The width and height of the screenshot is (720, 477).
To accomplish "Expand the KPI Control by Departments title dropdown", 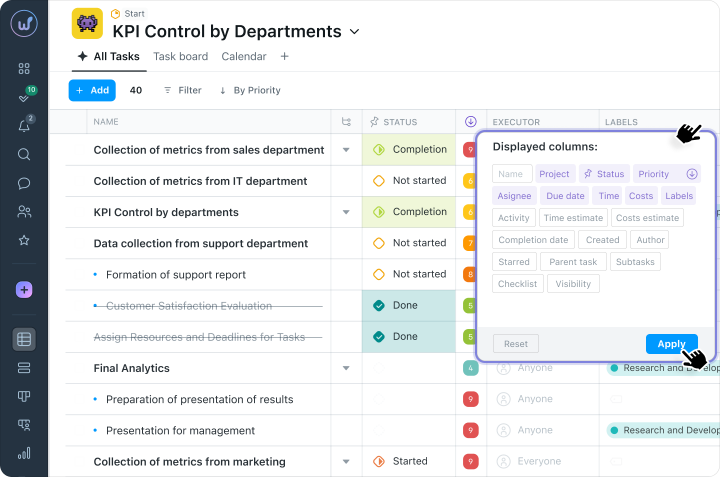I will 353,32.
